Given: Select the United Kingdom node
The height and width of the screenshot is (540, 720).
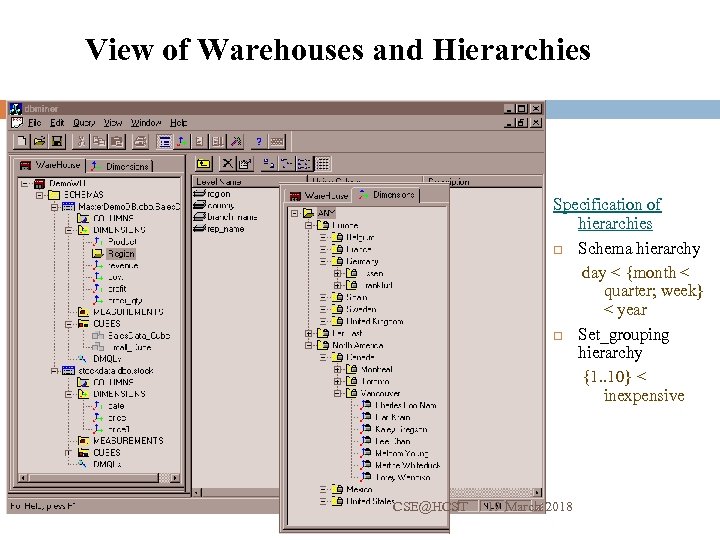Looking at the screenshot, I should 375,321.
